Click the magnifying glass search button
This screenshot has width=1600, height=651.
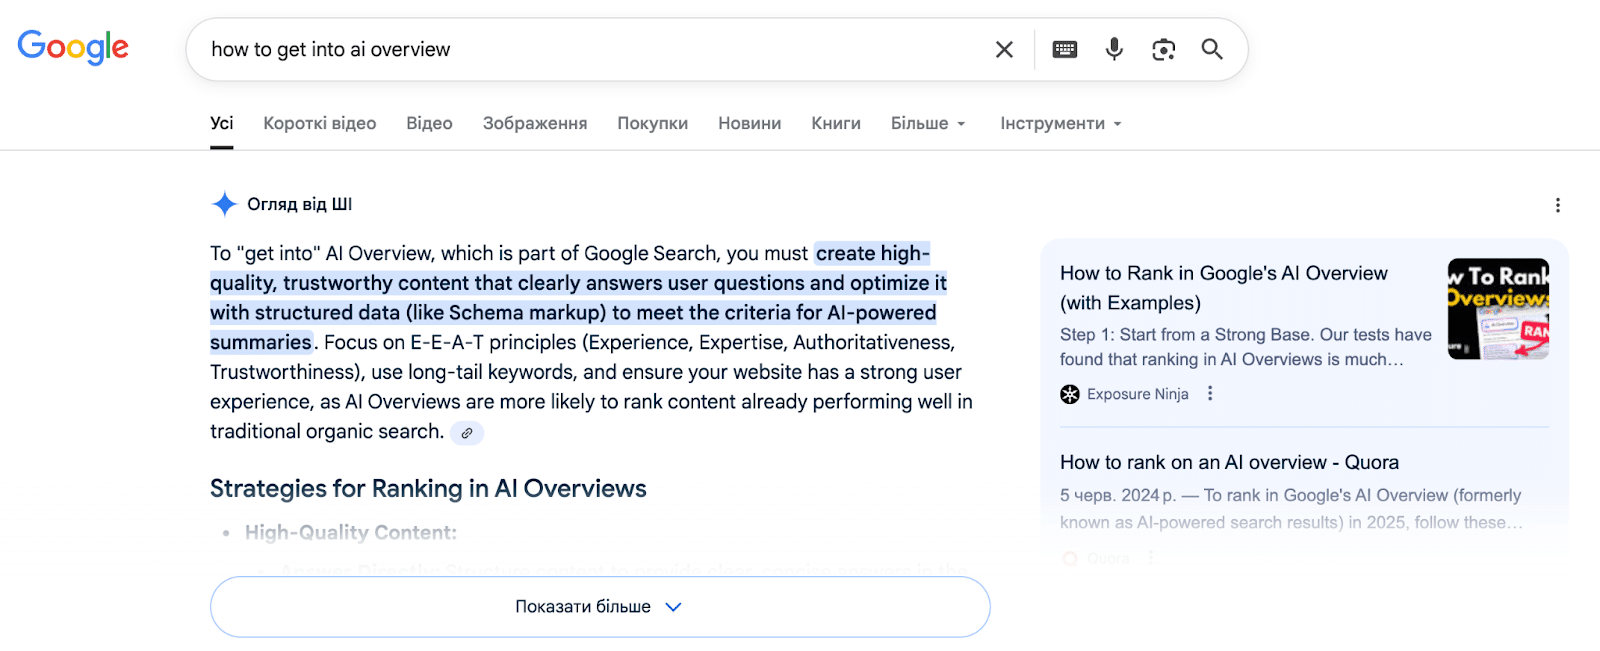click(1212, 49)
